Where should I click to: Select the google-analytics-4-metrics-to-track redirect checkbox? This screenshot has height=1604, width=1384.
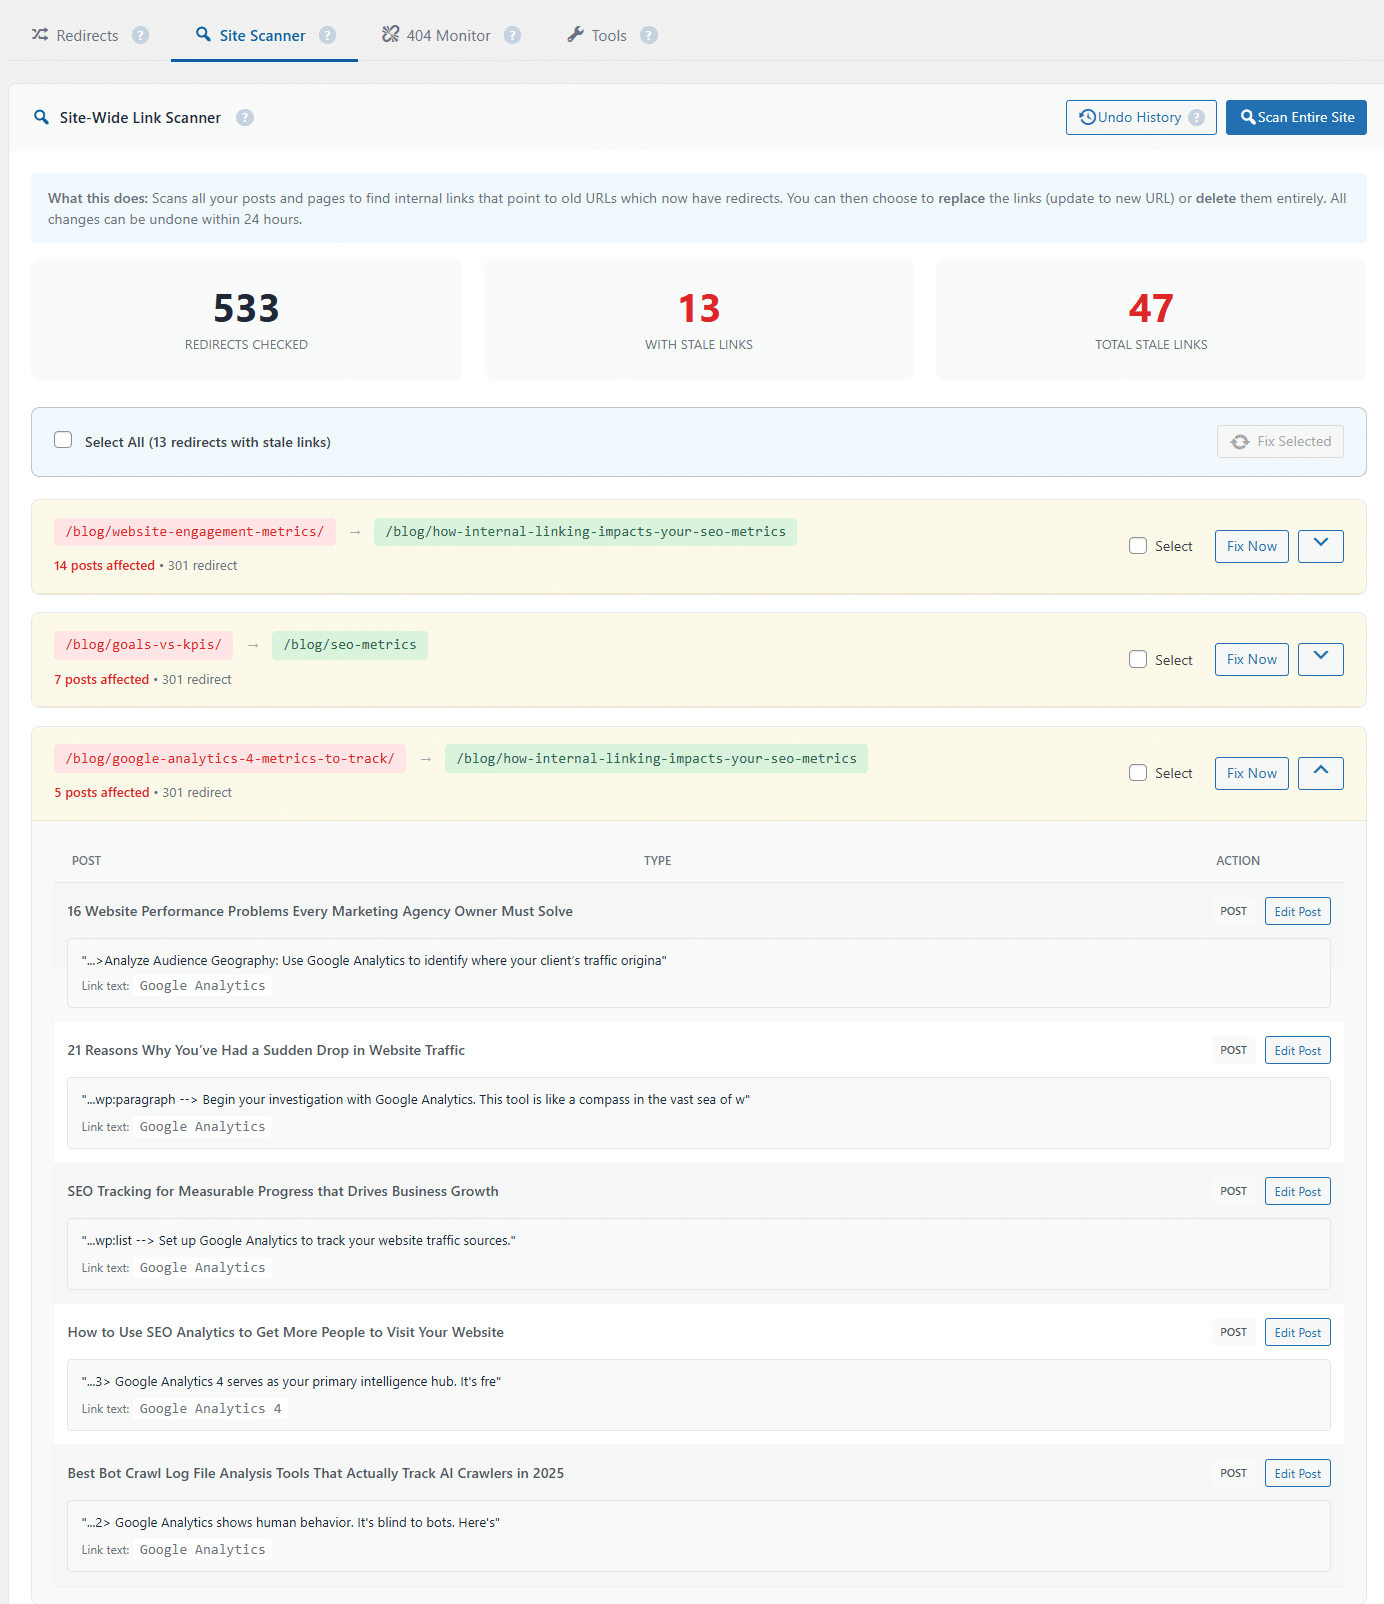1138,772
